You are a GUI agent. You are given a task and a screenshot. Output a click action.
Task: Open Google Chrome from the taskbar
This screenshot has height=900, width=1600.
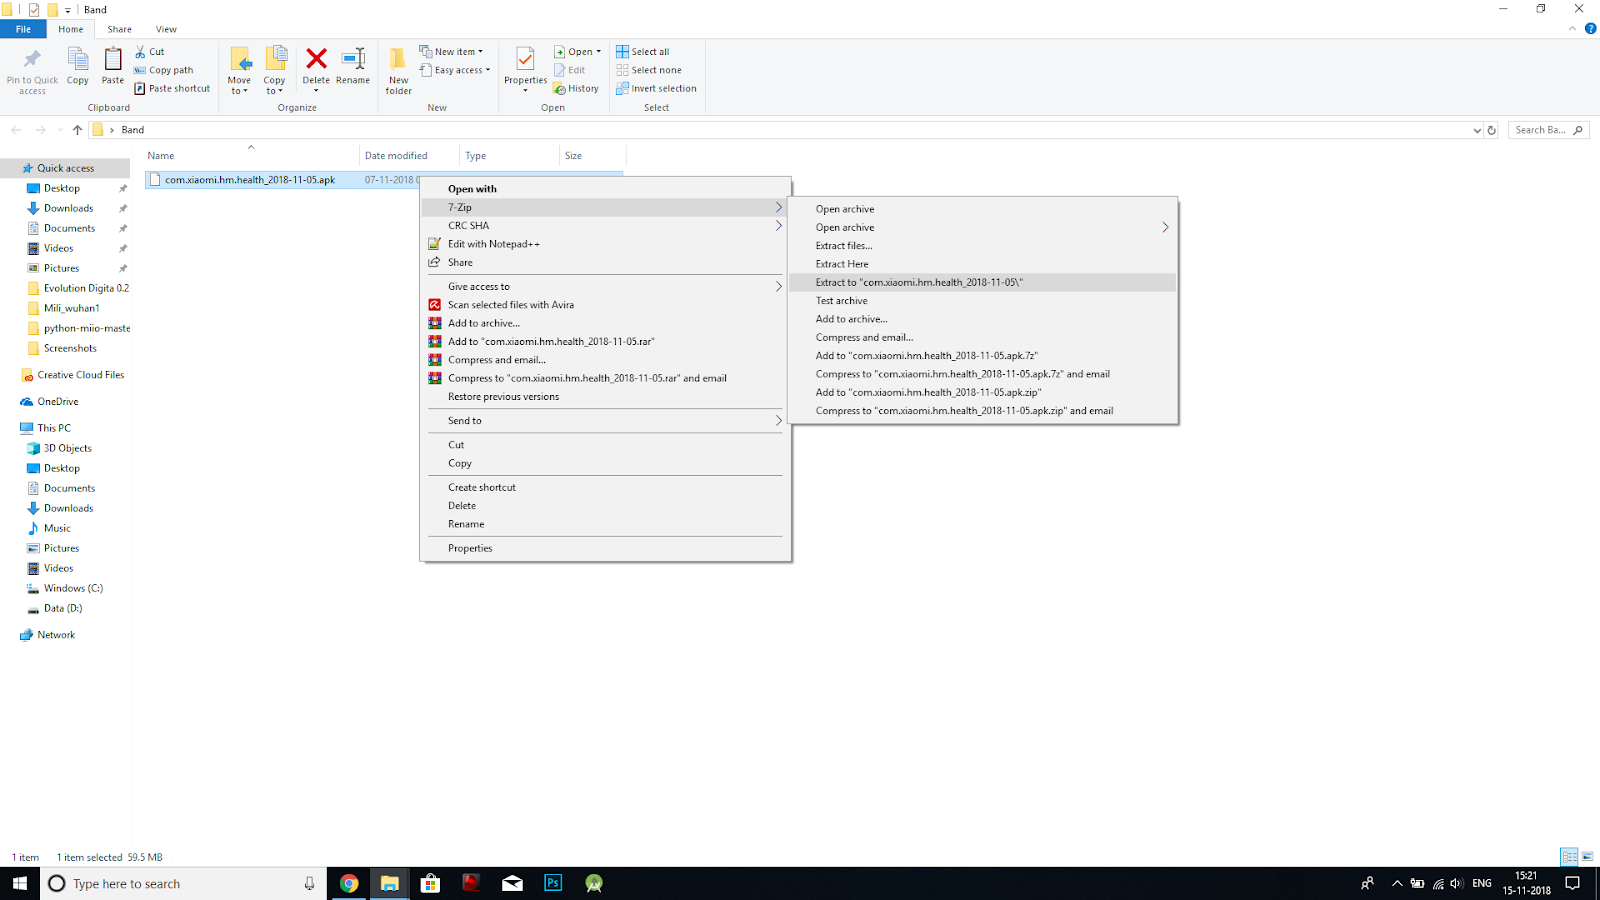coord(349,883)
